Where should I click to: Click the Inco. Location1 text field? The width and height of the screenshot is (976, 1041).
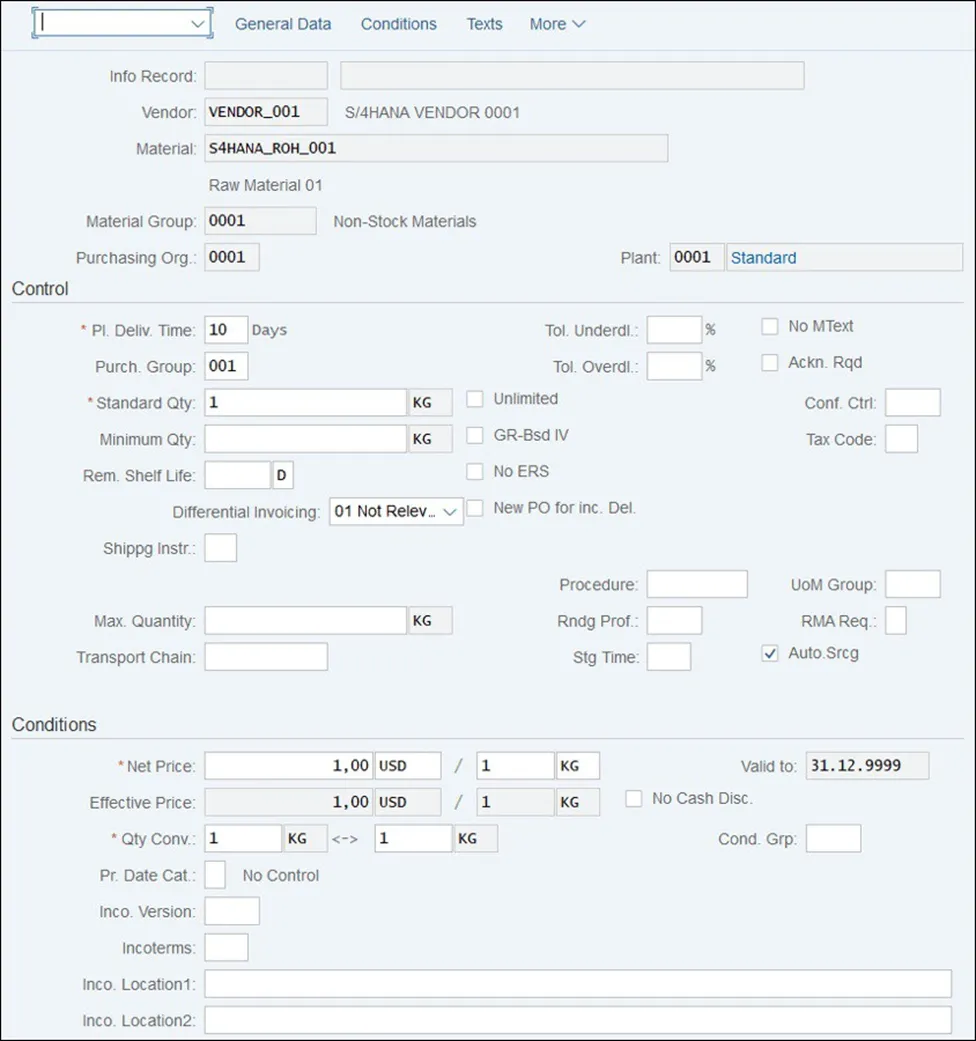click(577, 984)
